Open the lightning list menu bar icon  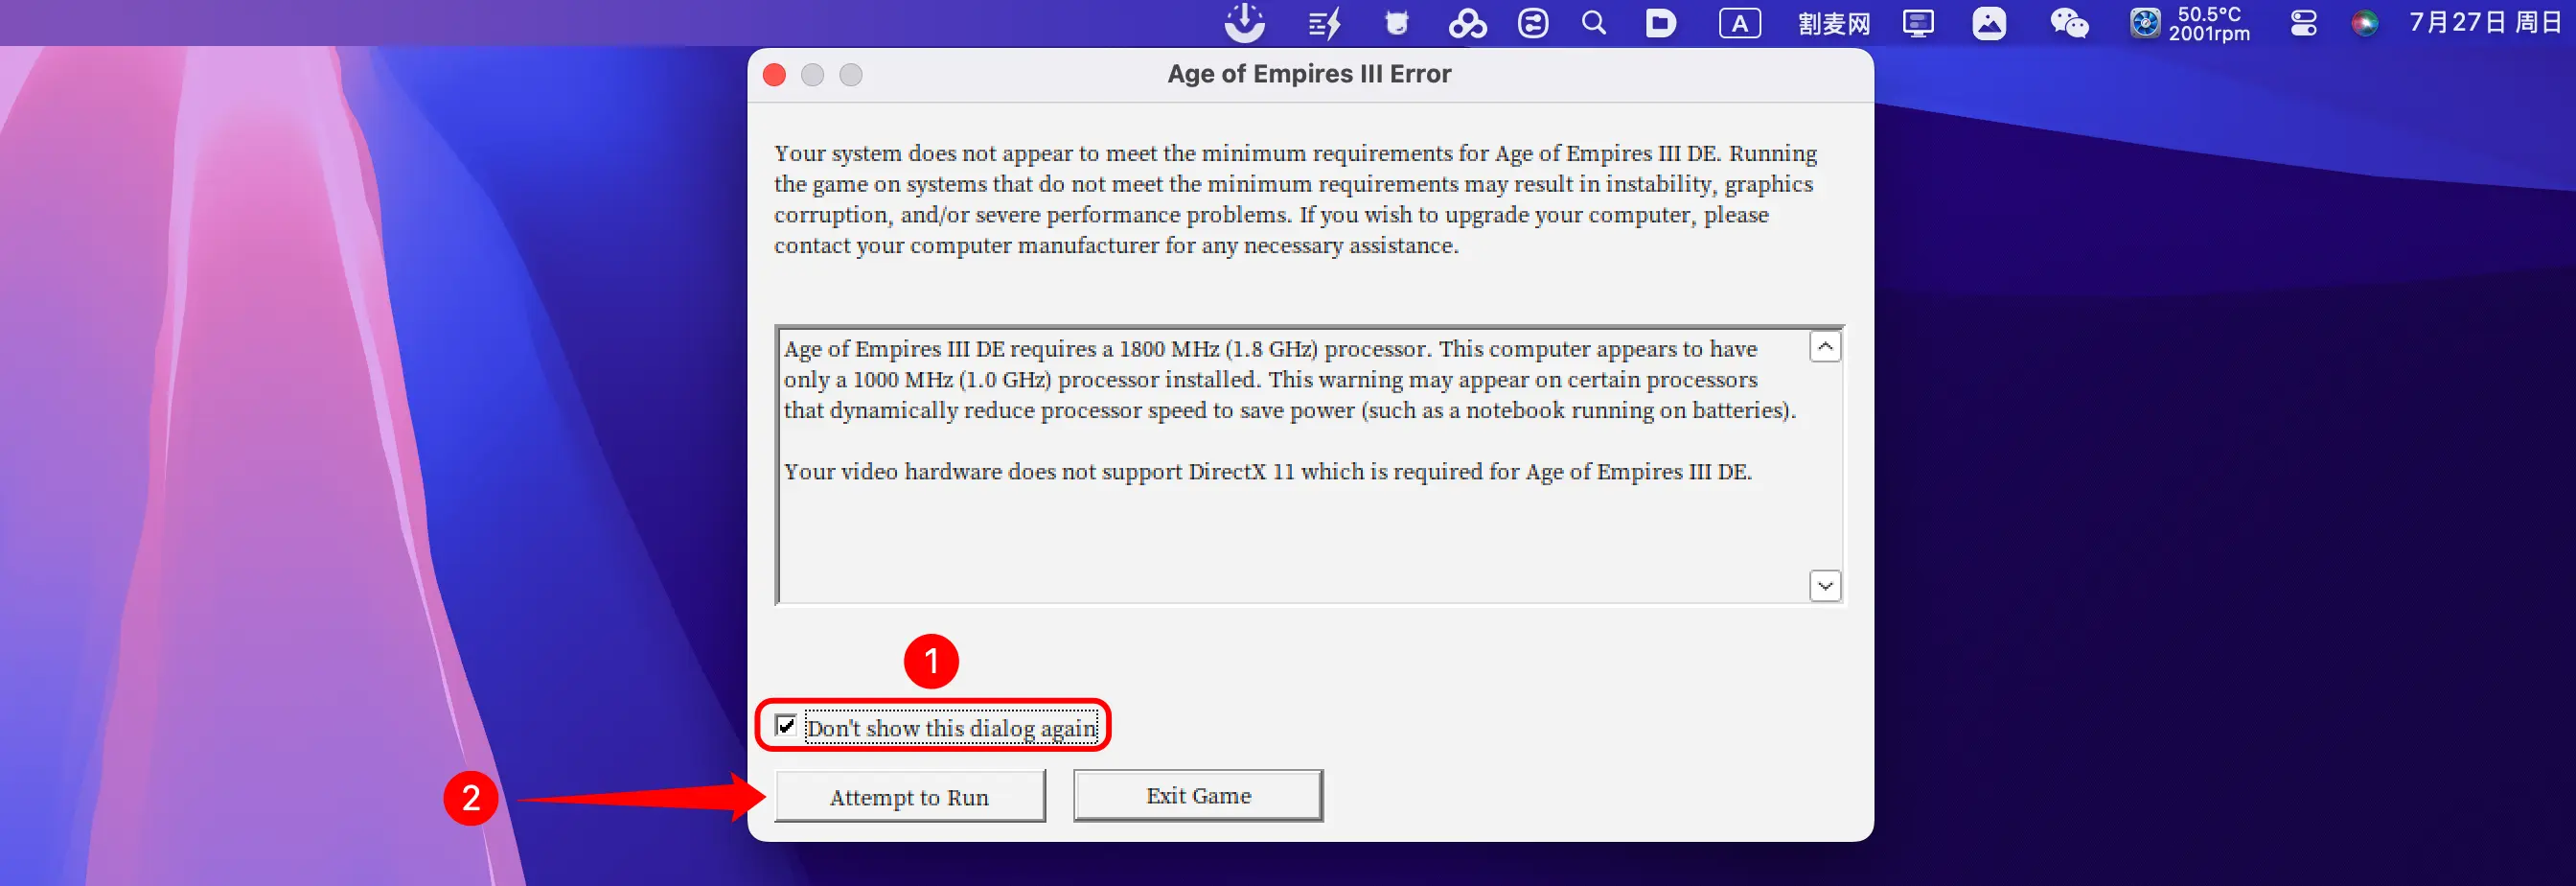(x=1325, y=23)
